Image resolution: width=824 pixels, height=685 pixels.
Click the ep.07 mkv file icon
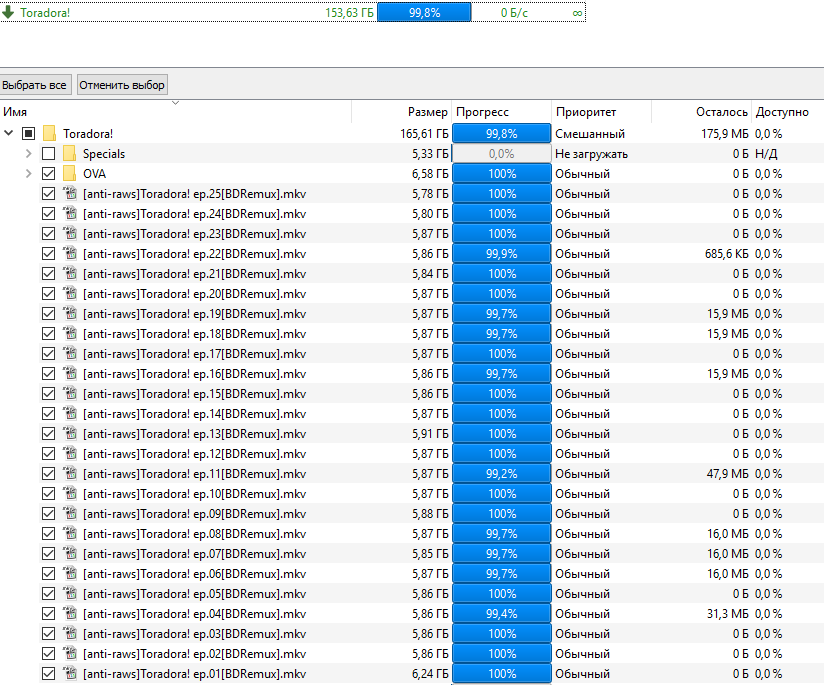tap(70, 553)
